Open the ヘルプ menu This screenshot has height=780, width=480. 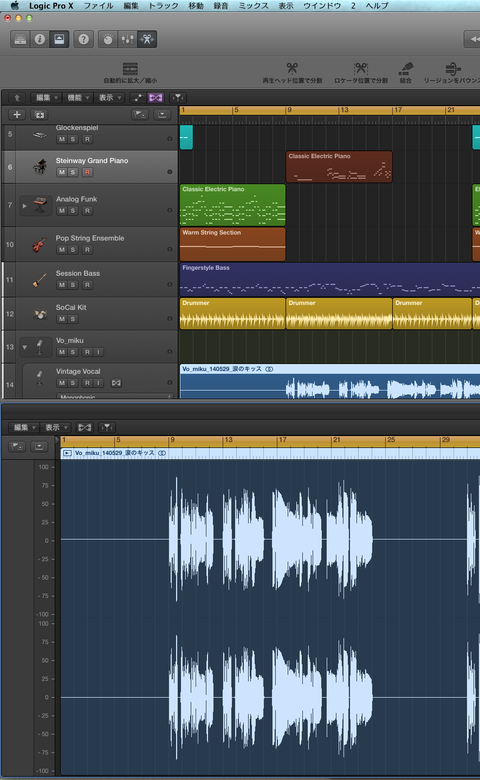point(377,5)
